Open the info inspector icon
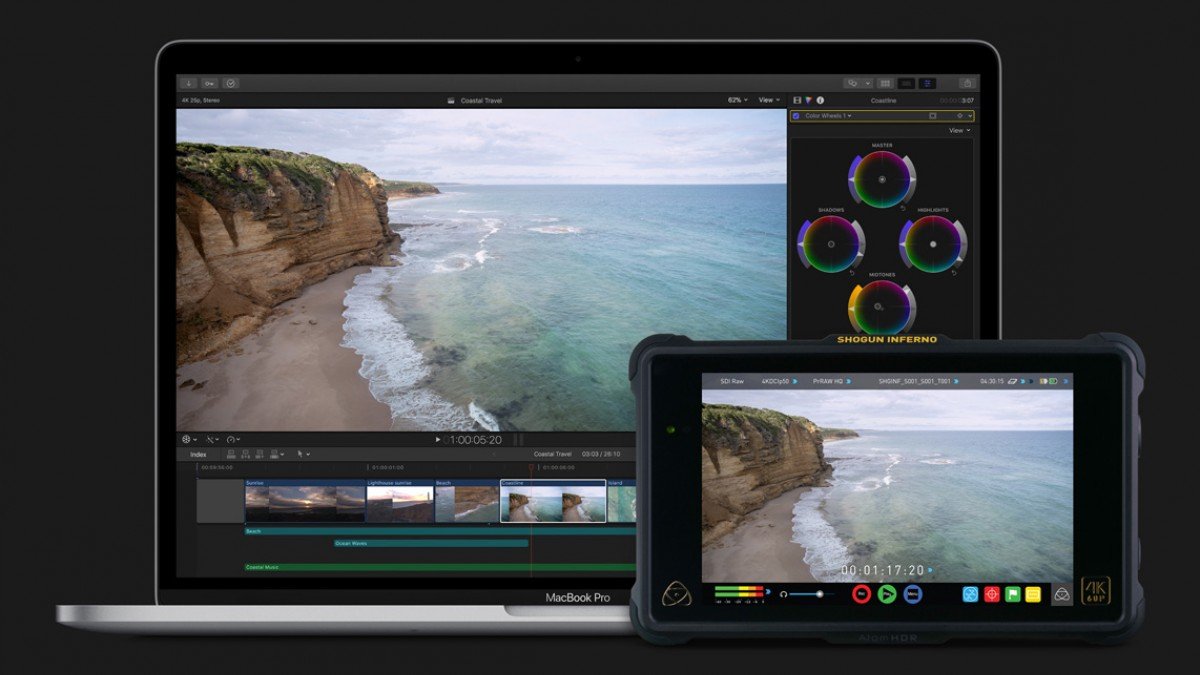This screenshot has height=675, width=1200. coord(820,100)
